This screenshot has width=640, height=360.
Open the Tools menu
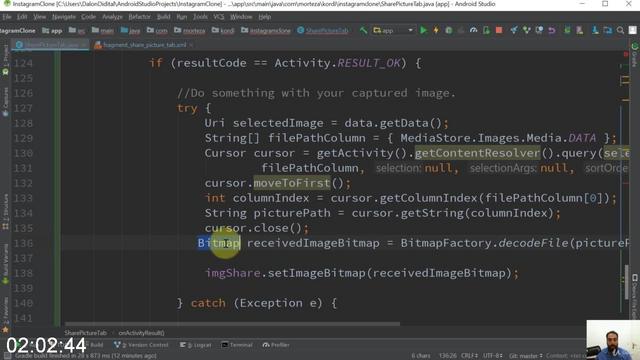click(x=200, y=17)
